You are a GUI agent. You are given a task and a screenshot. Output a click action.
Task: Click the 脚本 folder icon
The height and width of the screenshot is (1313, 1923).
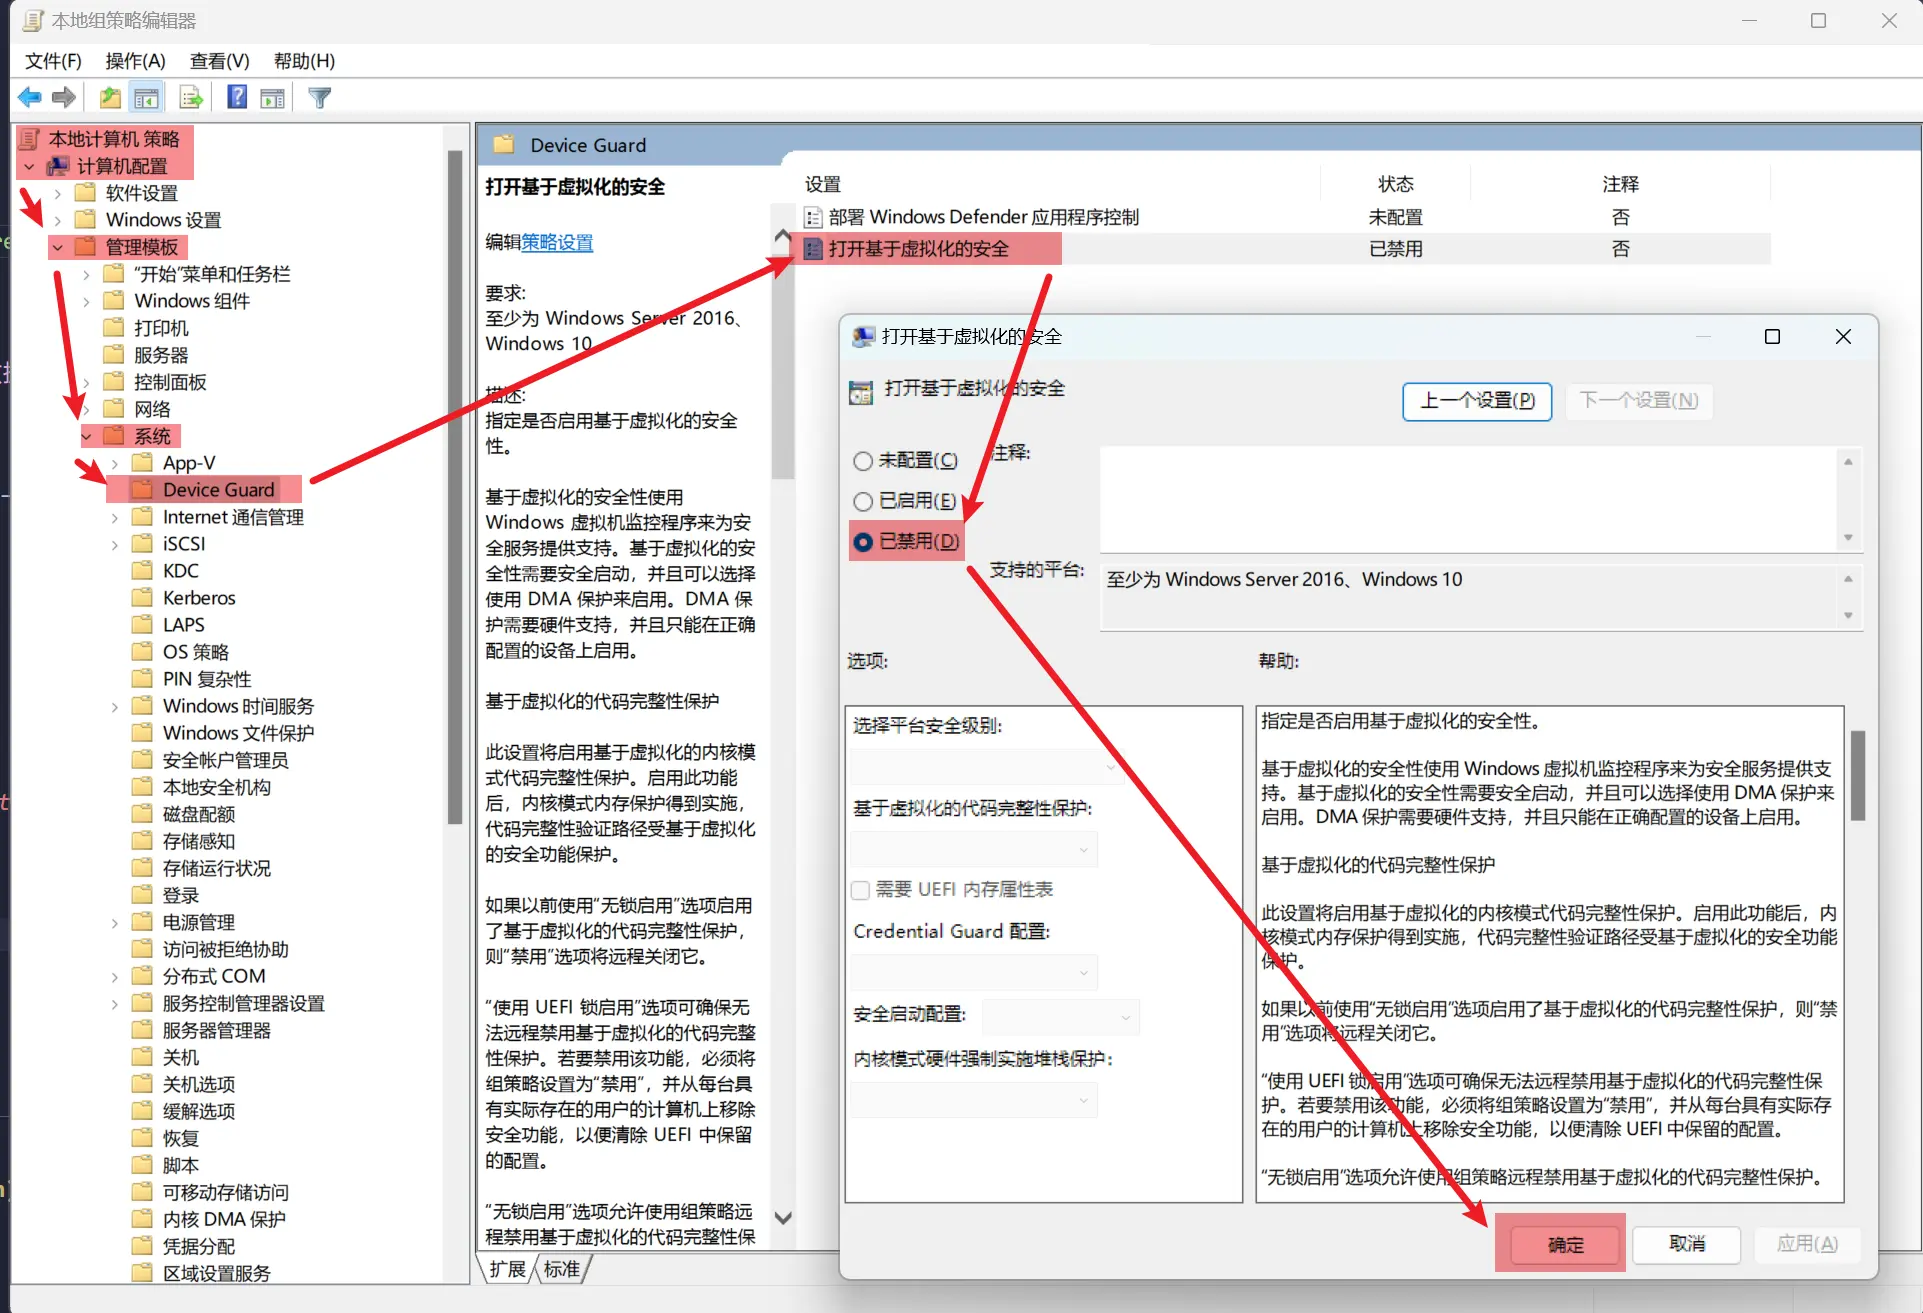(x=143, y=1164)
